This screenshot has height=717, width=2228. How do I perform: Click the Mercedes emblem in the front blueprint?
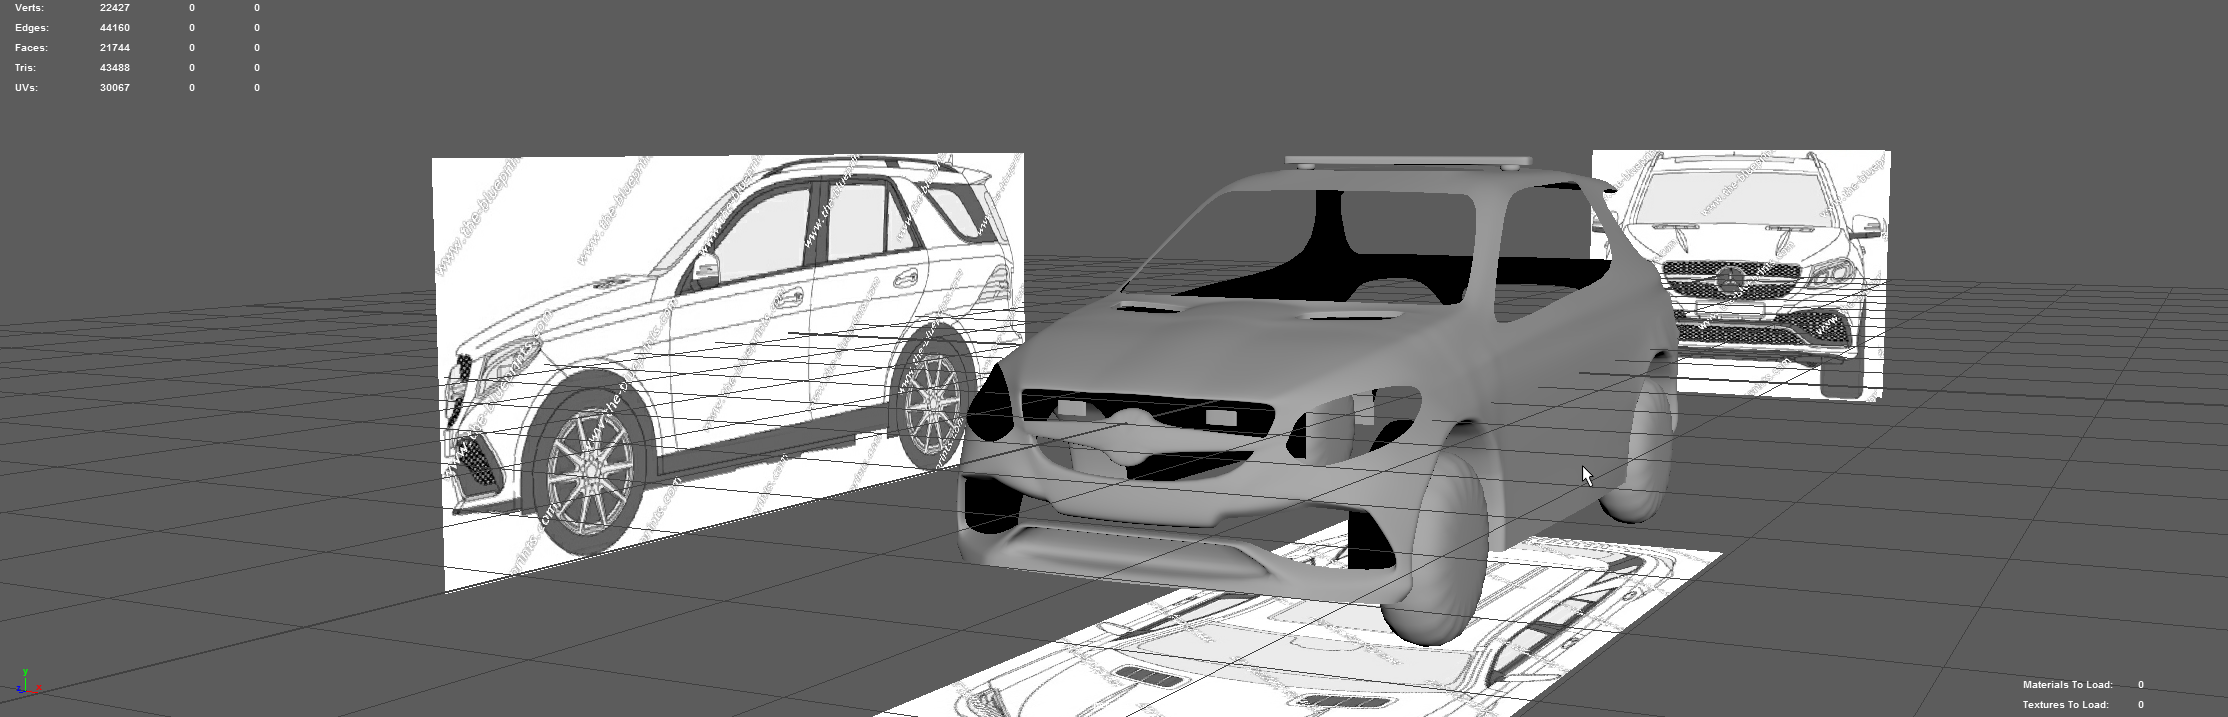(x=1733, y=282)
